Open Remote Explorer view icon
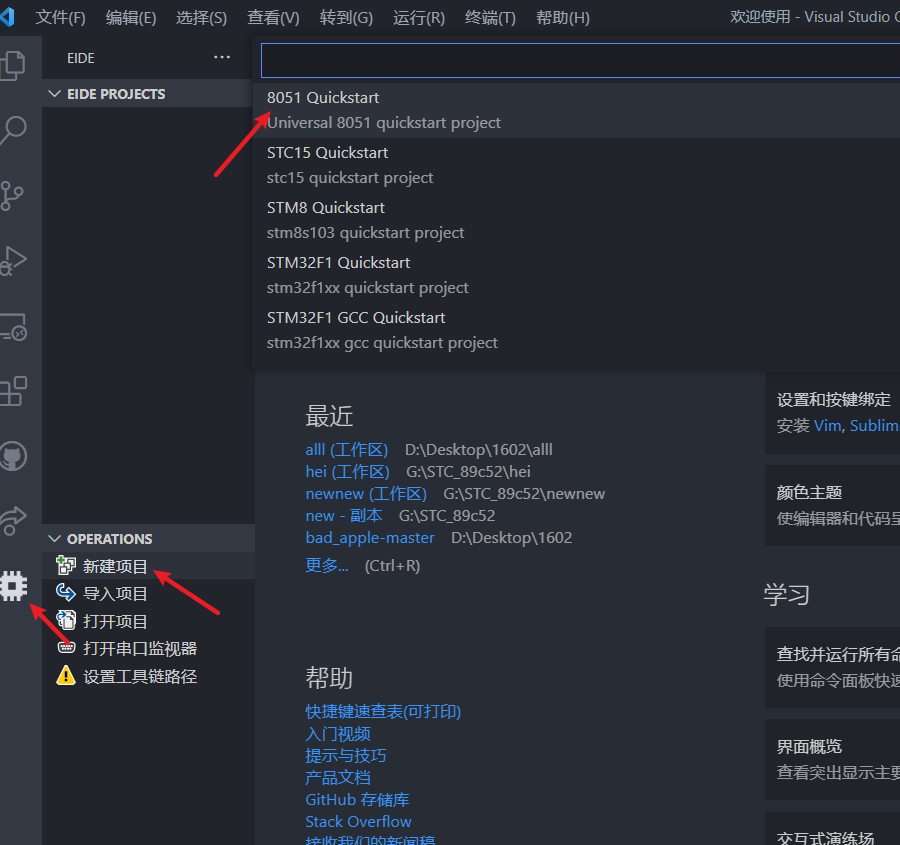 click(13, 327)
